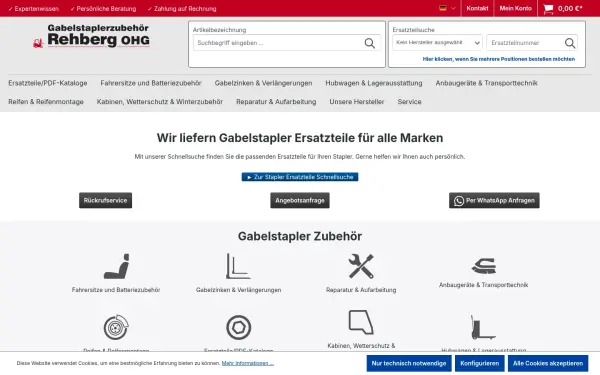Click the pallet truck Hubwagen icon
The width and height of the screenshot is (600, 375).
tap(483, 327)
